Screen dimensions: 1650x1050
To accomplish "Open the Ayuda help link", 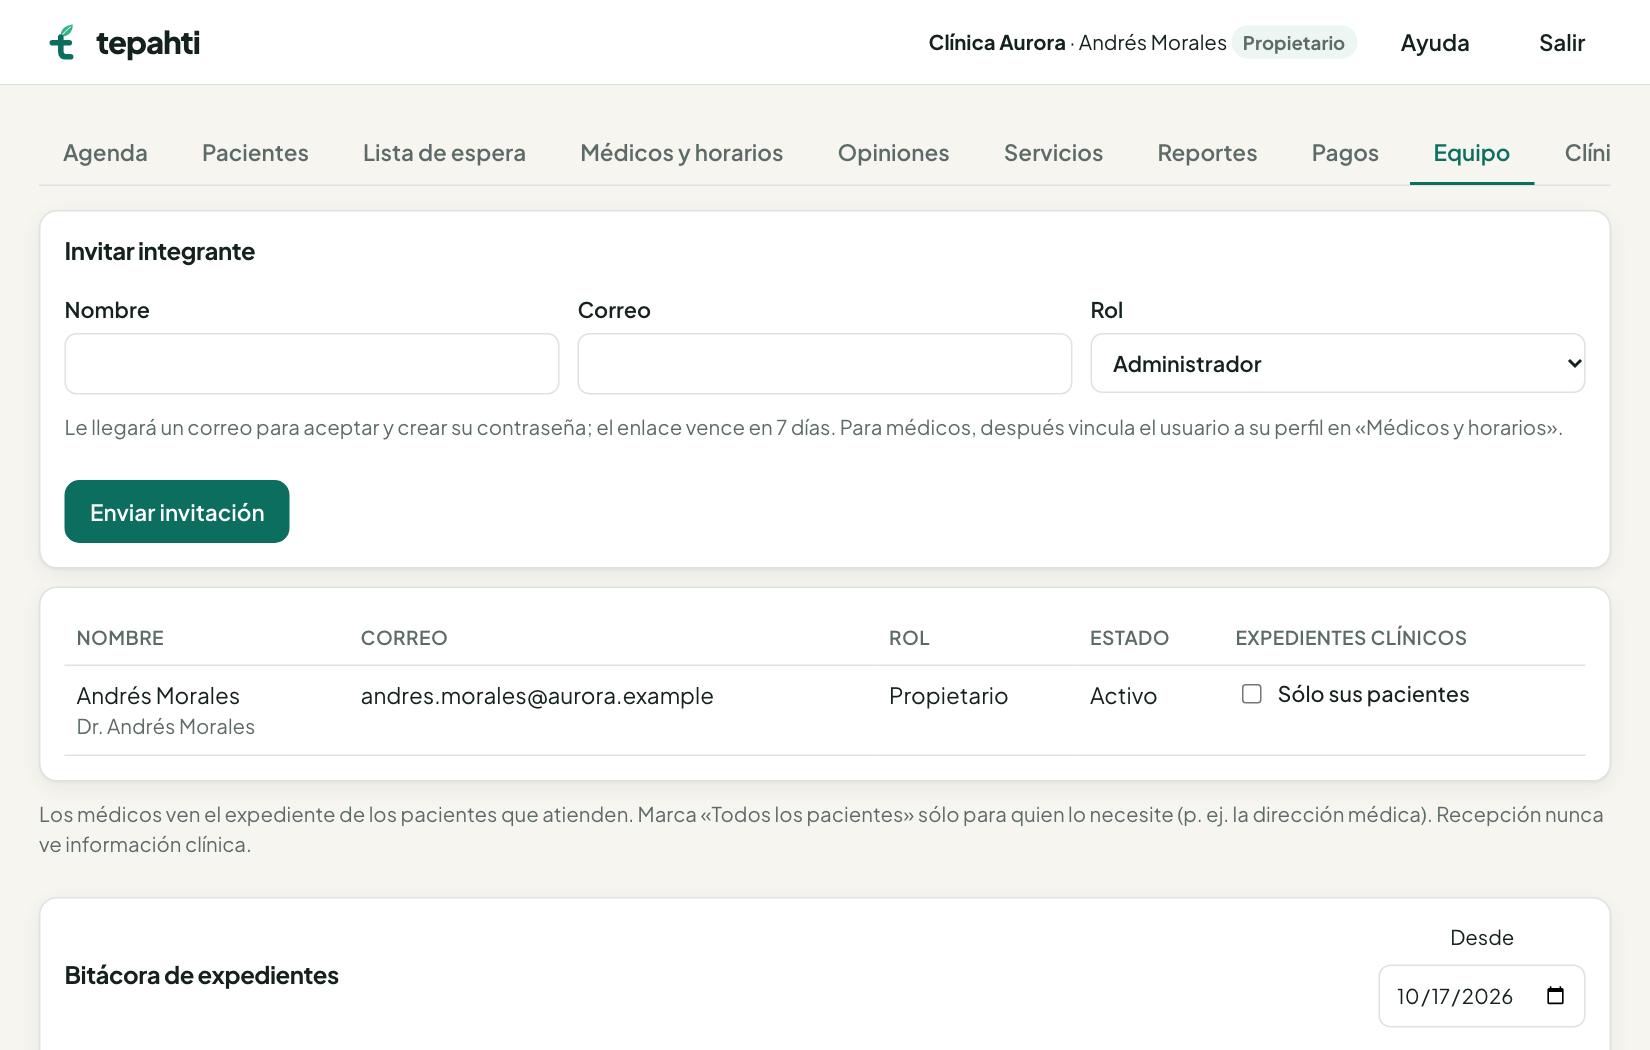I will tap(1434, 43).
